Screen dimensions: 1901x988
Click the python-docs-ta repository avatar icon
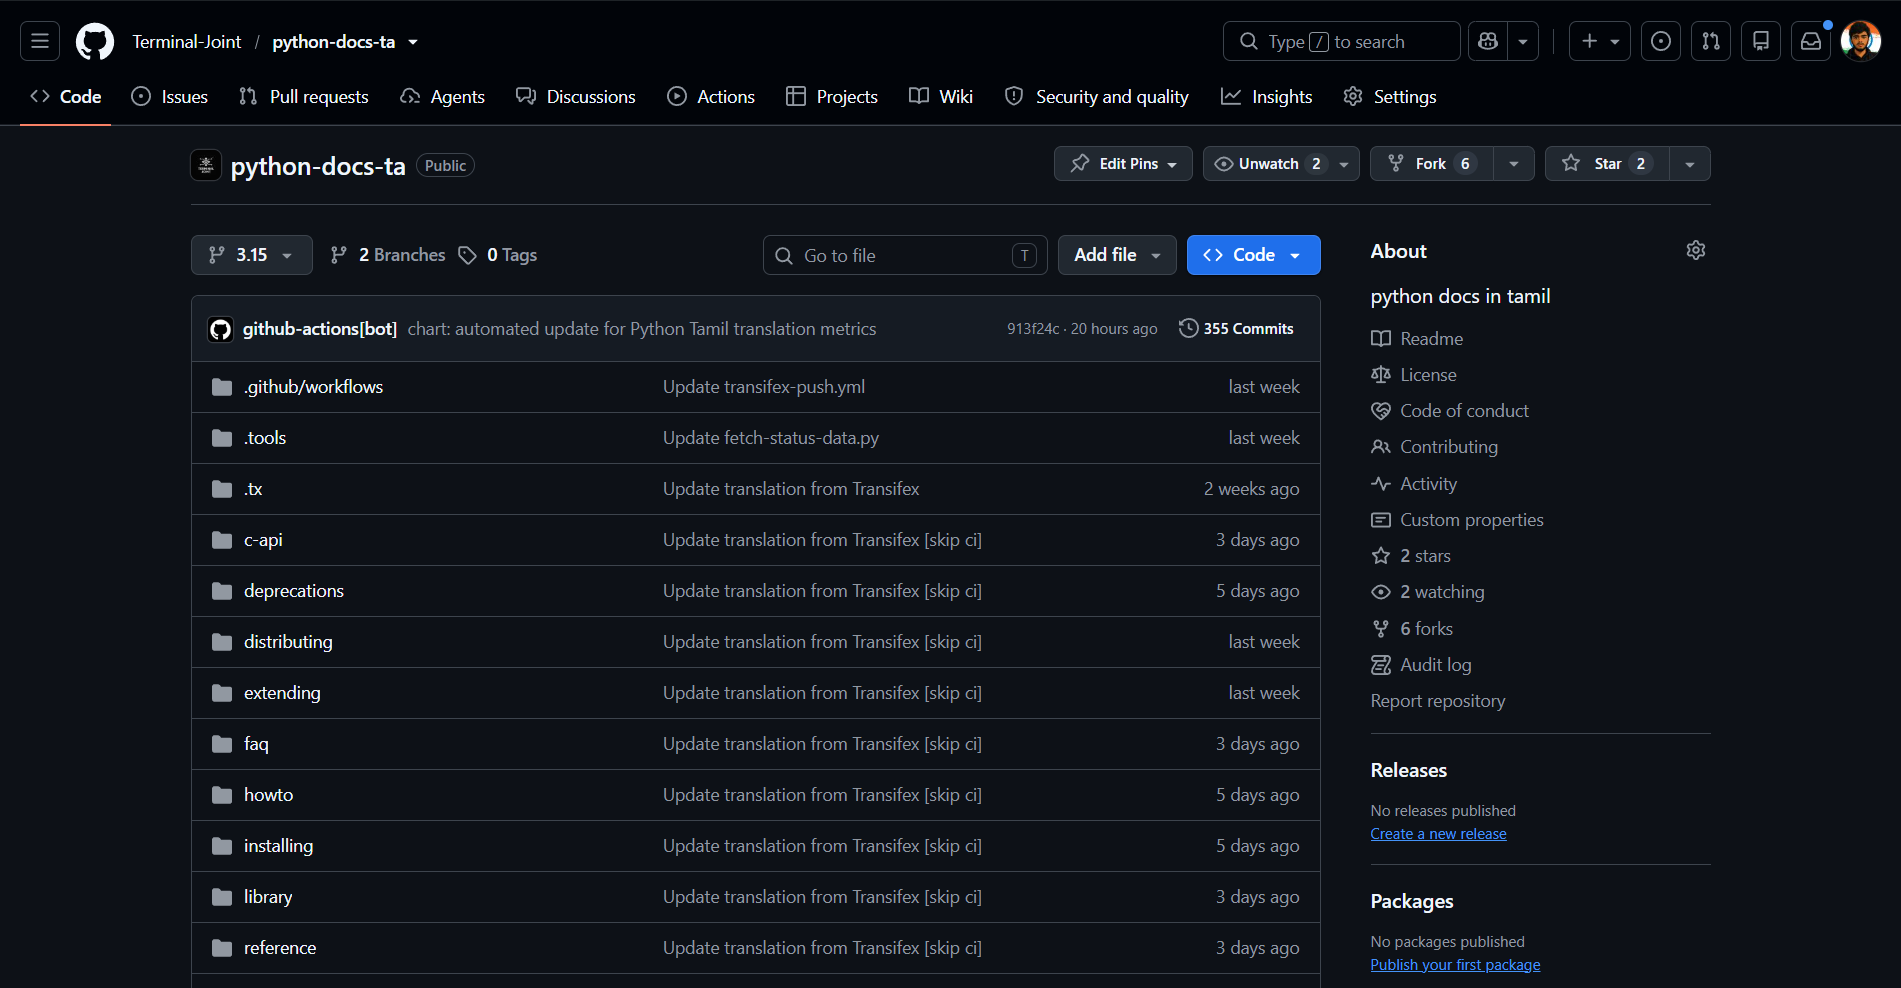point(206,165)
